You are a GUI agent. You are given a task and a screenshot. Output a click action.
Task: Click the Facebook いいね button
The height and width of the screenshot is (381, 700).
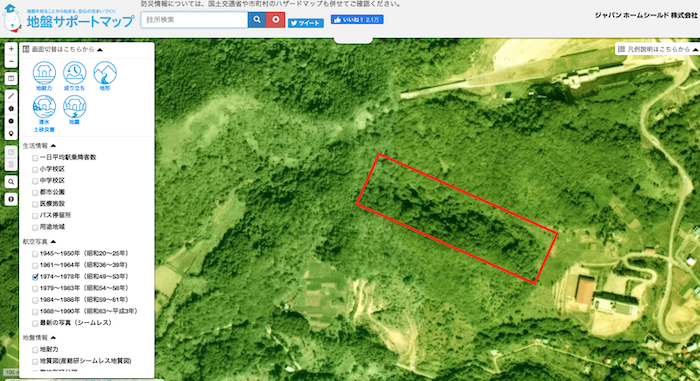pyautogui.click(x=357, y=20)
